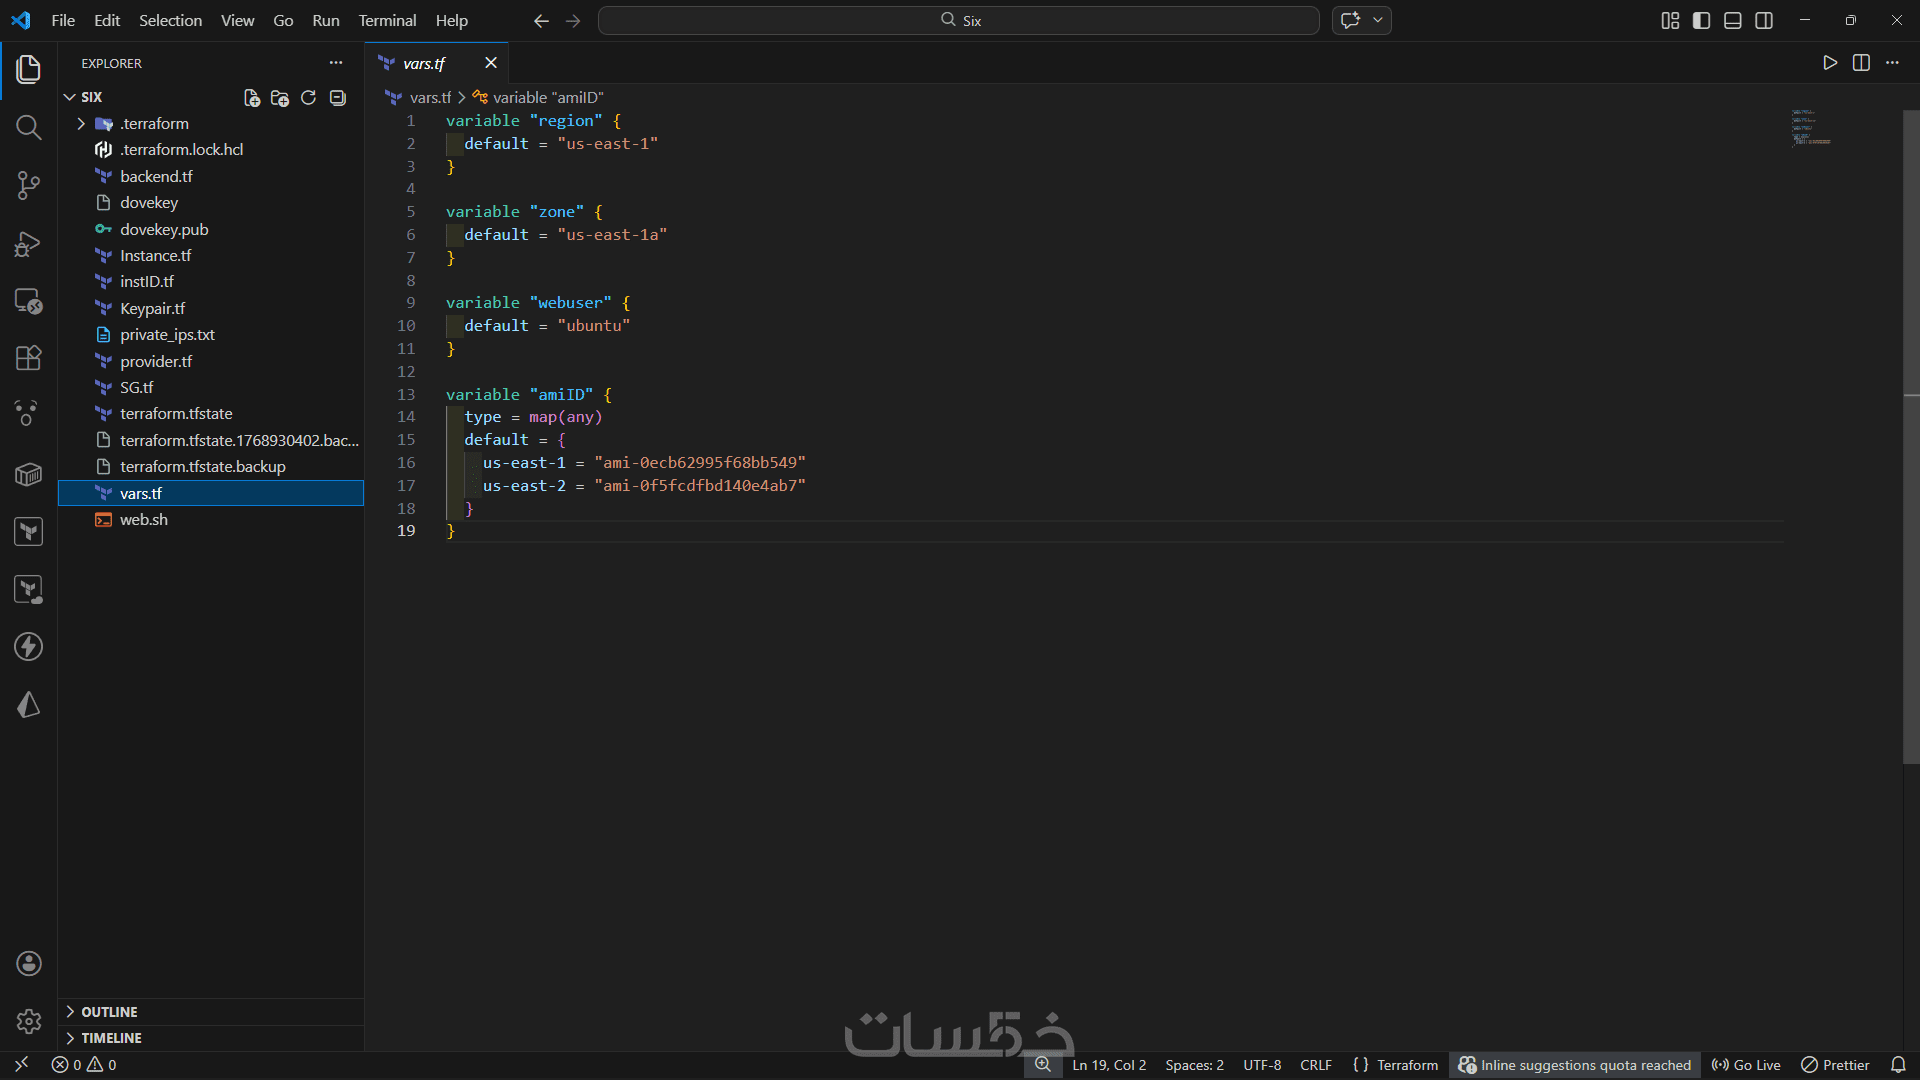Open the Terminal menu
1920x1080 pixels.
pos(387,20)
